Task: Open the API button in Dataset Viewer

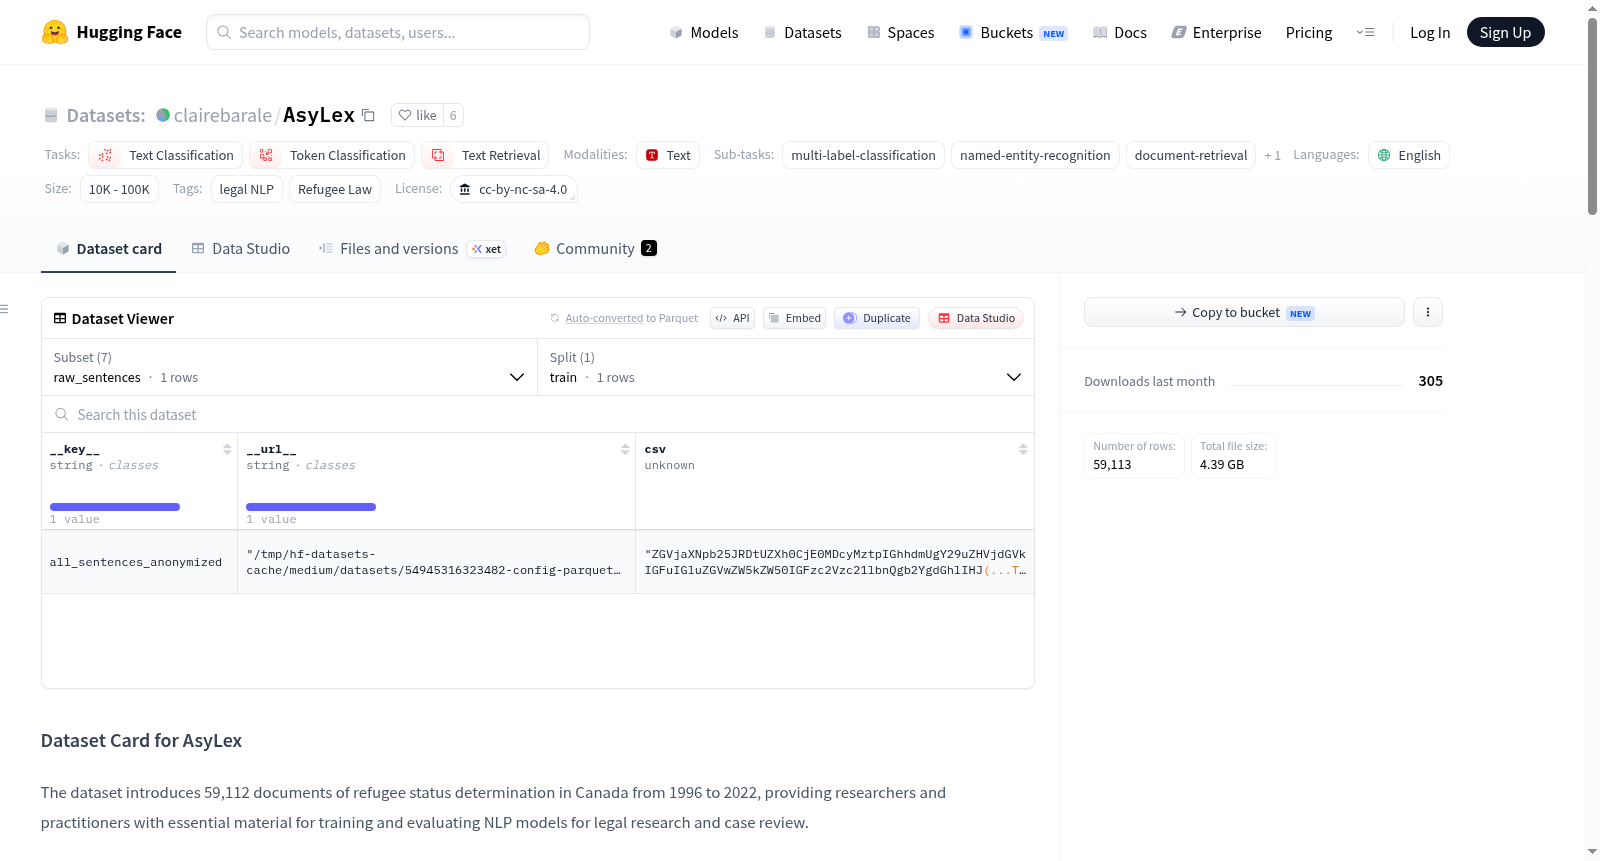Action: [732, 318]
